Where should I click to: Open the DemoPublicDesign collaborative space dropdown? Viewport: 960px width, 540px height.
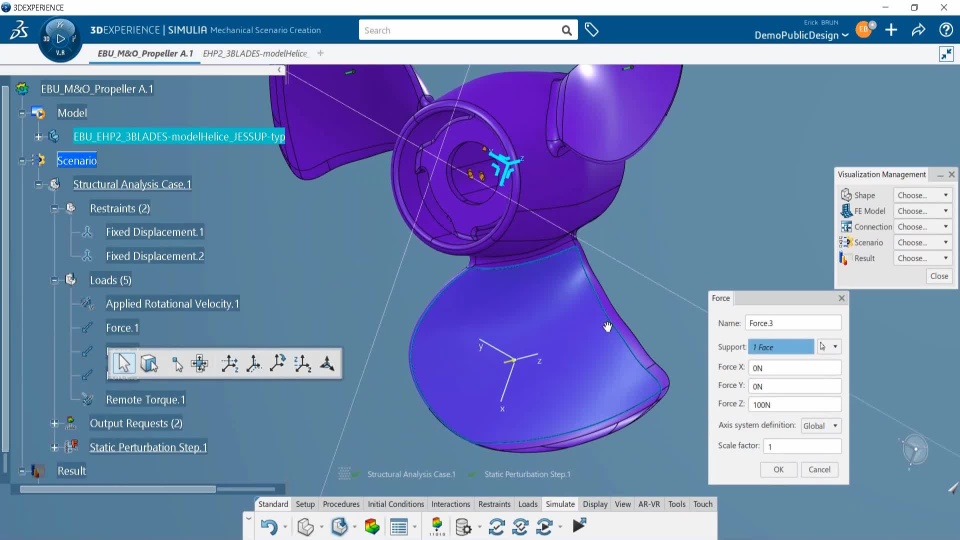point(801,36)
